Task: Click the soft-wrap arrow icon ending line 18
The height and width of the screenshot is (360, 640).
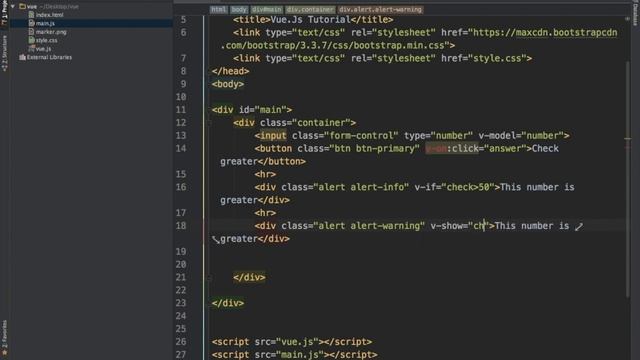Action: pos(579,227)
